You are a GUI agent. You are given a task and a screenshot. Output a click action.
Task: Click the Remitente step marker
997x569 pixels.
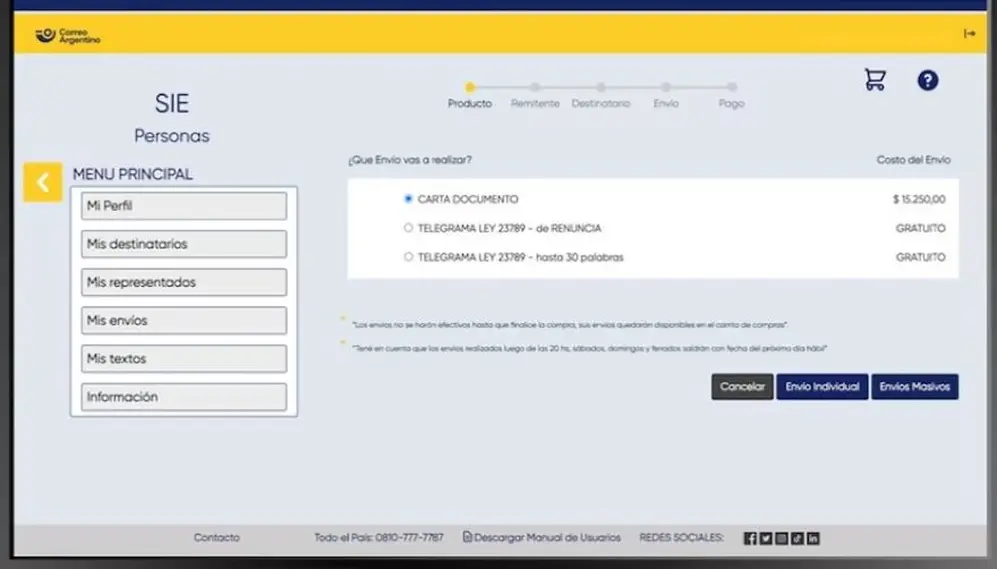coord(535,87)
